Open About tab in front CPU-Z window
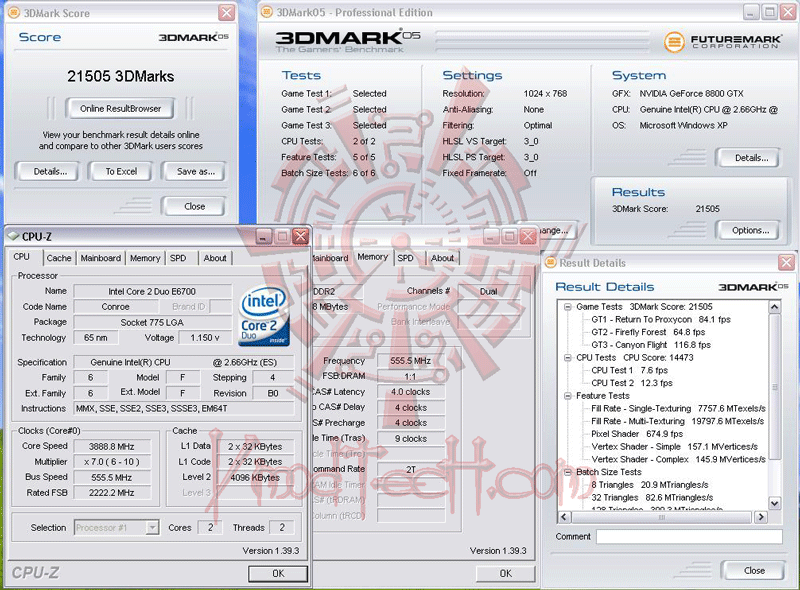800x590 pixels. pyautogui.click(x=215, y=258)
